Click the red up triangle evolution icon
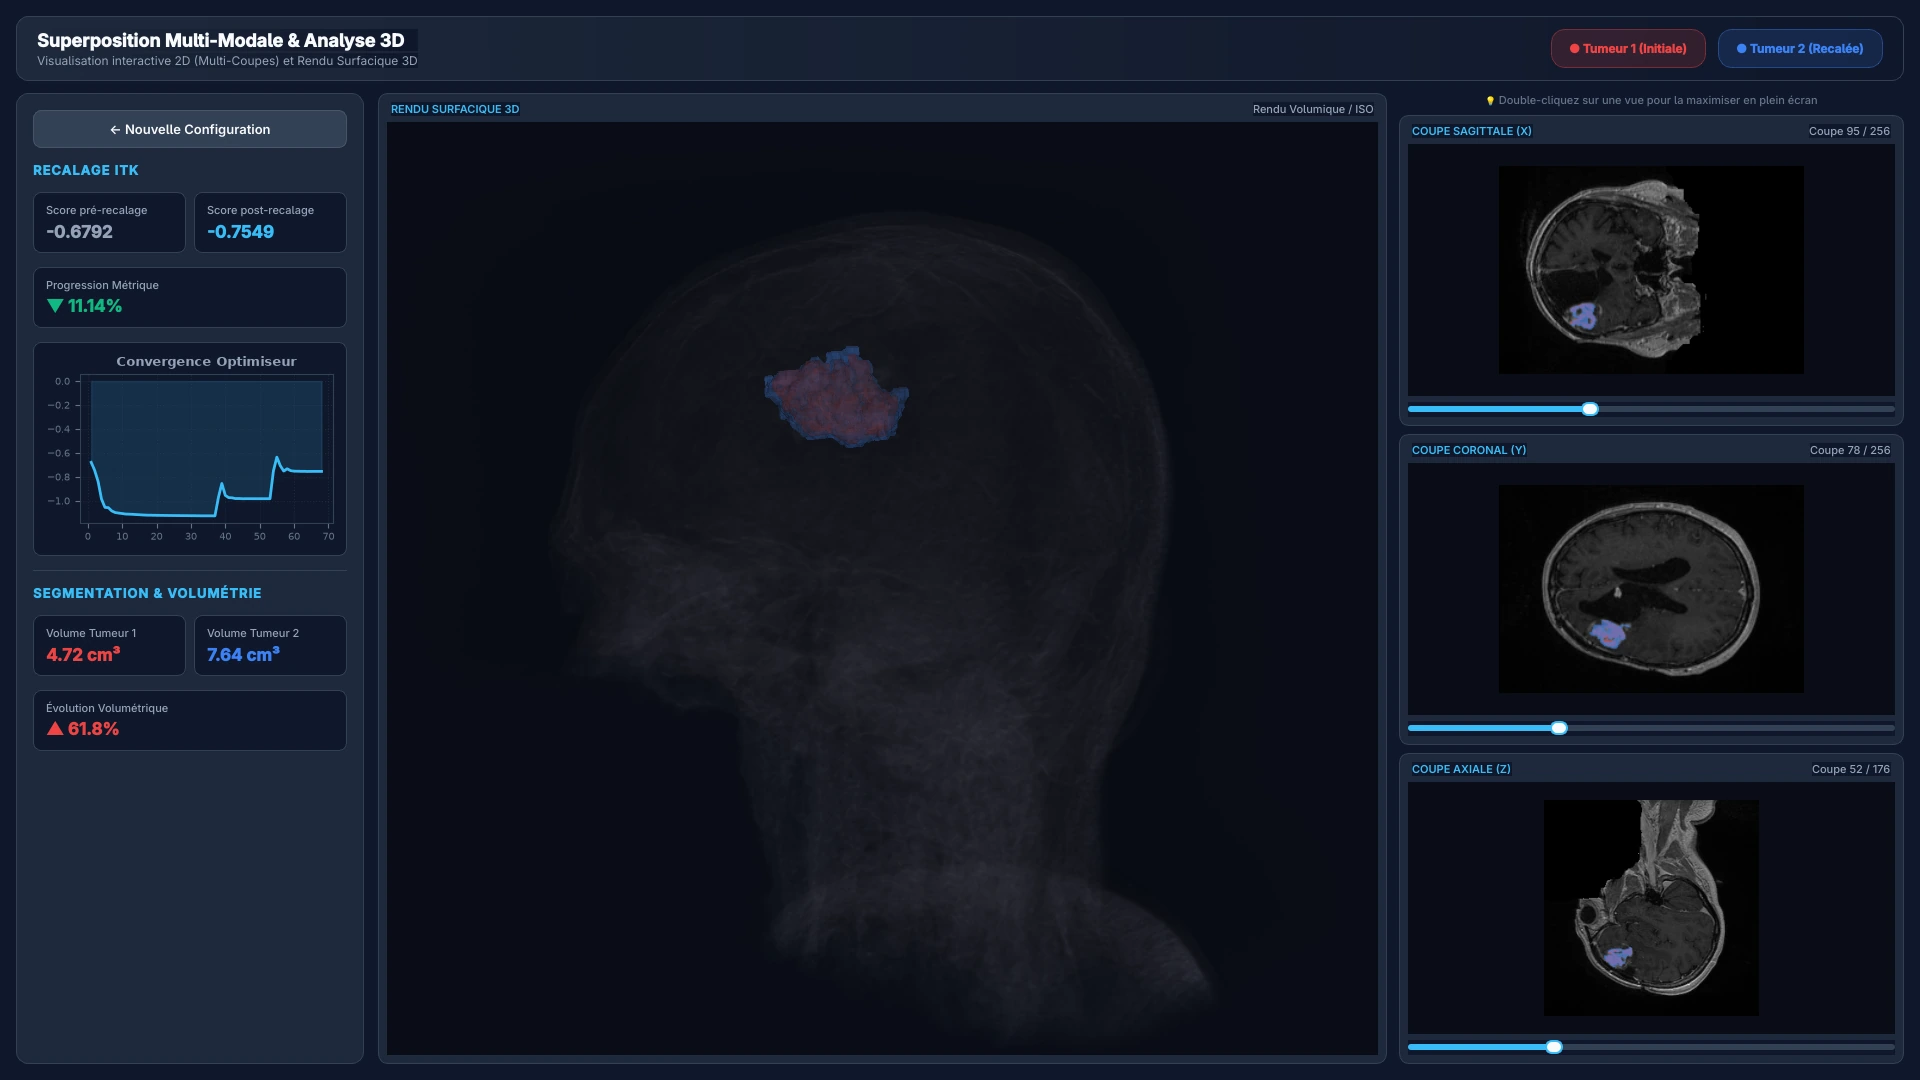This screenshot has width=1920, height=1080. (55, 729)
